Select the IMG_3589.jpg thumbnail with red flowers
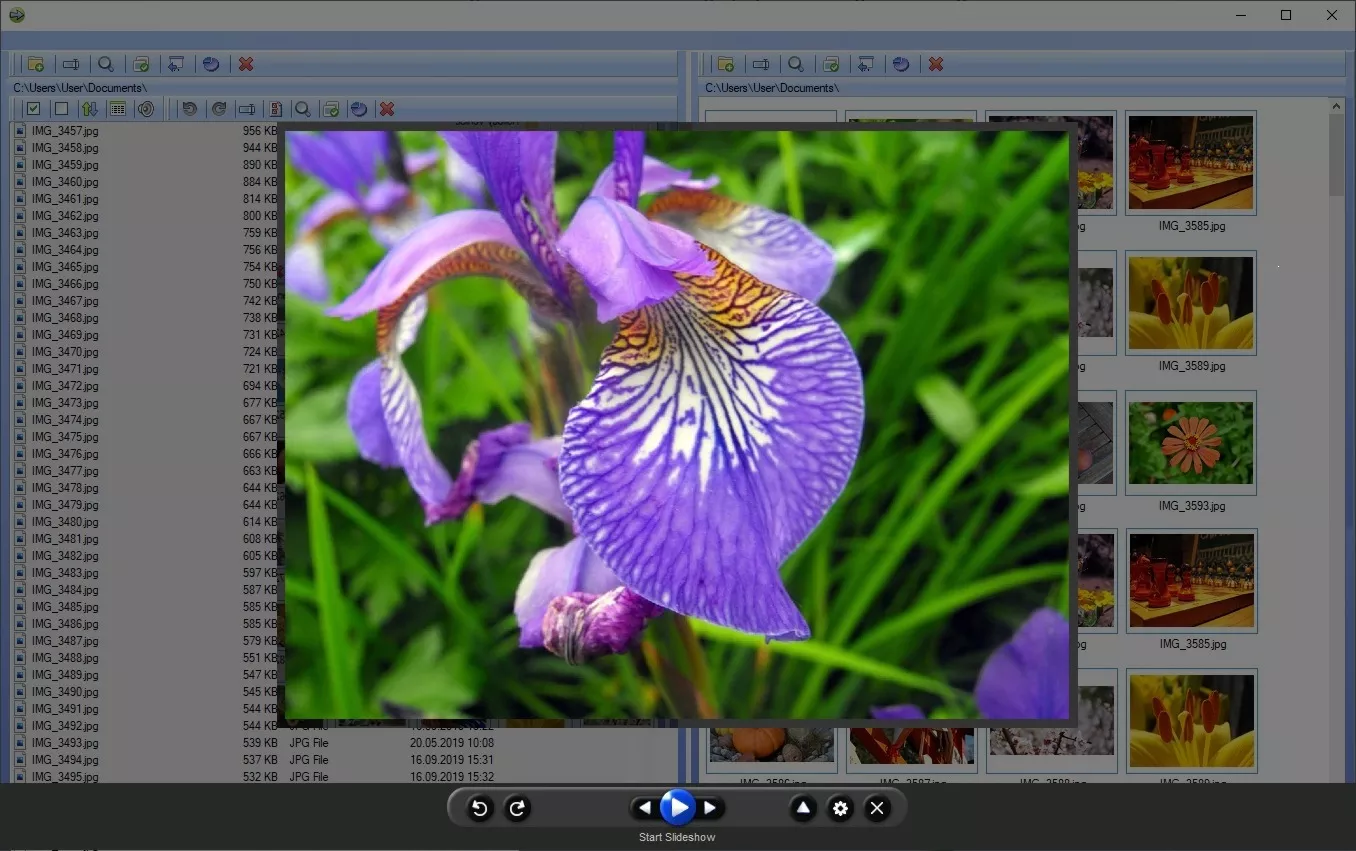The width and height of the screenshot is (1356, 851). pyautogui.click(x=1190, y=303)
